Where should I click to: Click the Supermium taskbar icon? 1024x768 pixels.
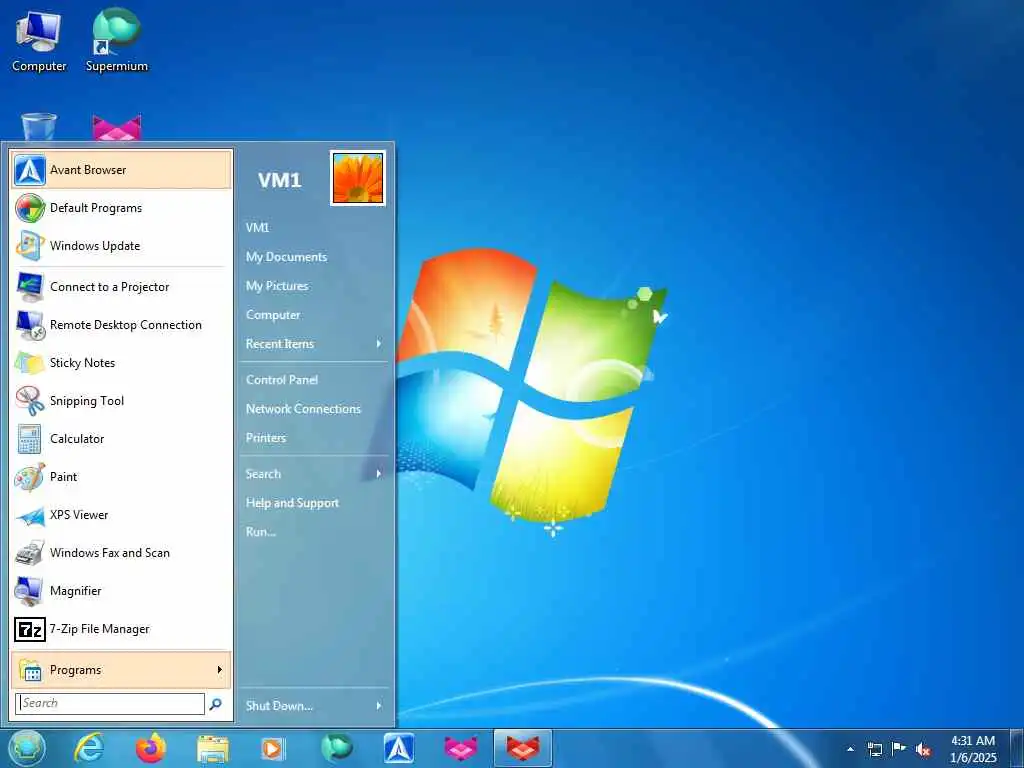pos(336,748)
